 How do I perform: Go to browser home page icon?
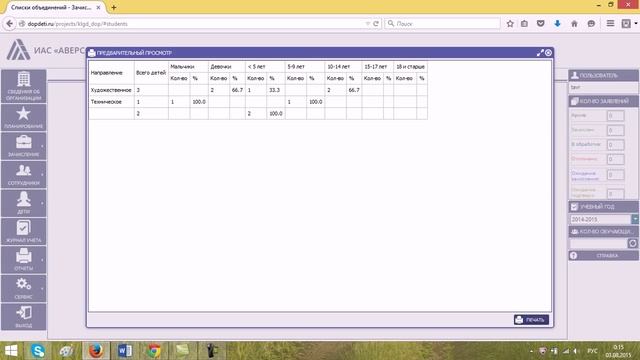pos(574,24)
